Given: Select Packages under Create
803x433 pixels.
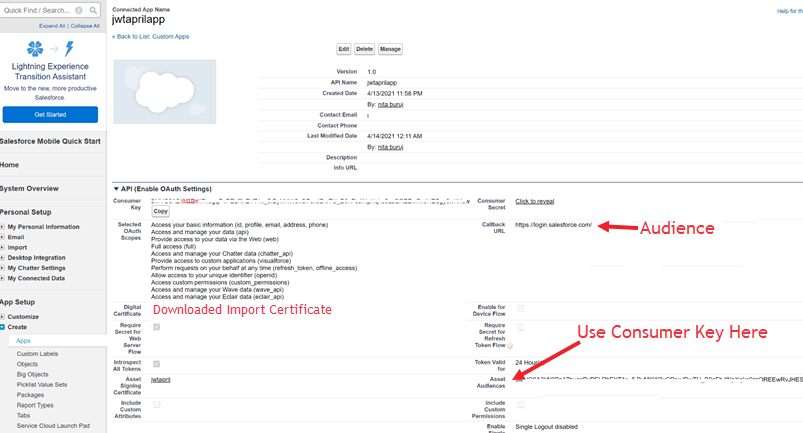Looking at the screenshot, I should coord(30,395).
